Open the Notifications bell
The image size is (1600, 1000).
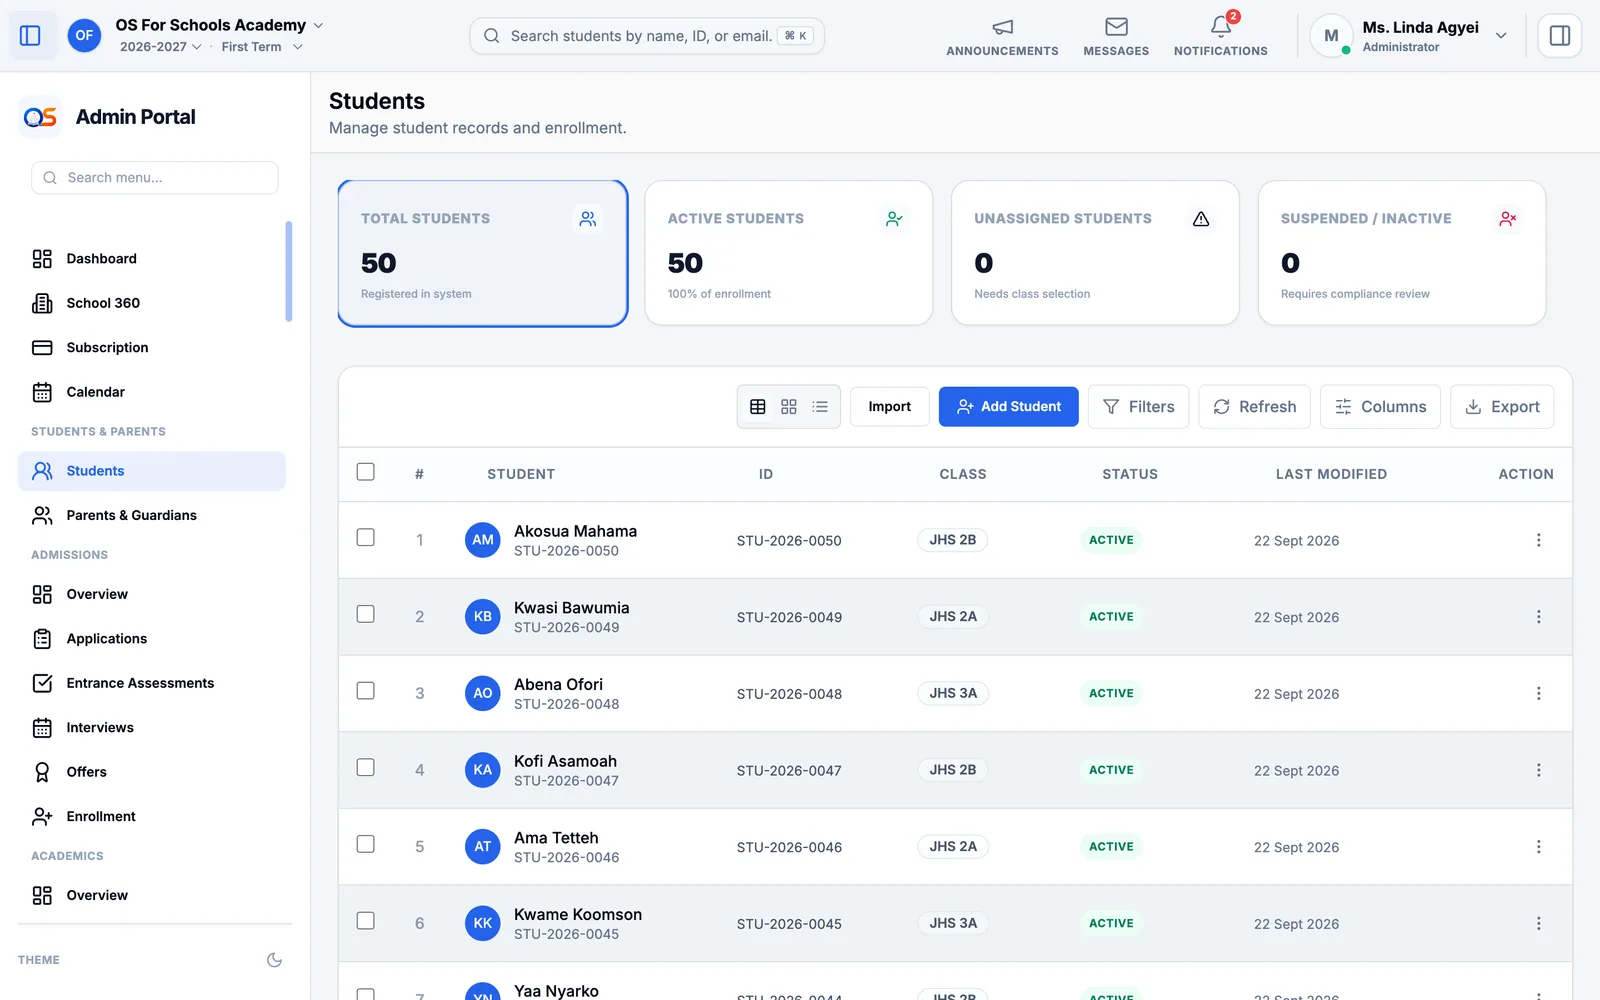tap(1220, 27)
